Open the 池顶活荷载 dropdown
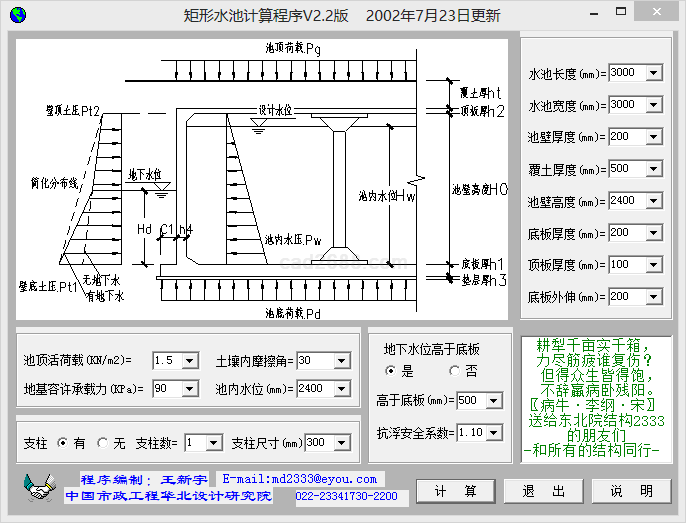The width and height of the screenshot is (686, 523). click(193, 360)
